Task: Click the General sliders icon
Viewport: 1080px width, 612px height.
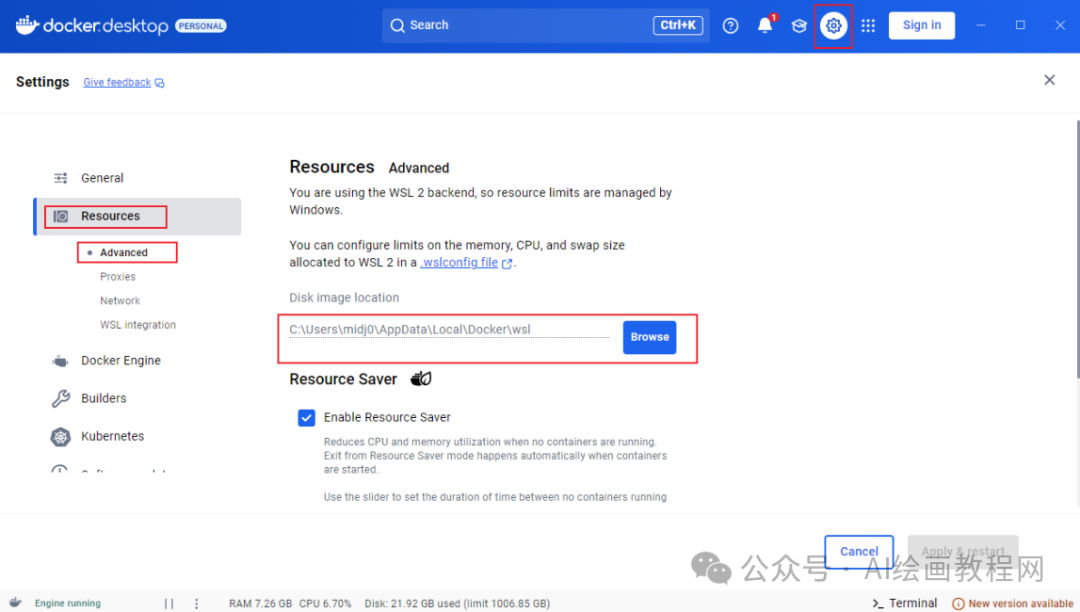Action: [x=61, y=178]
